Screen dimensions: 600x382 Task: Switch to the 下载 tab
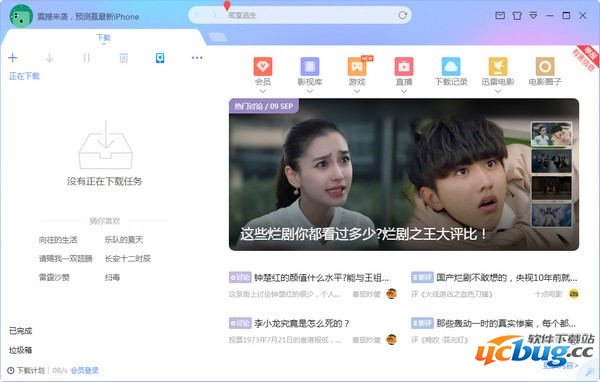click(103, 38)
